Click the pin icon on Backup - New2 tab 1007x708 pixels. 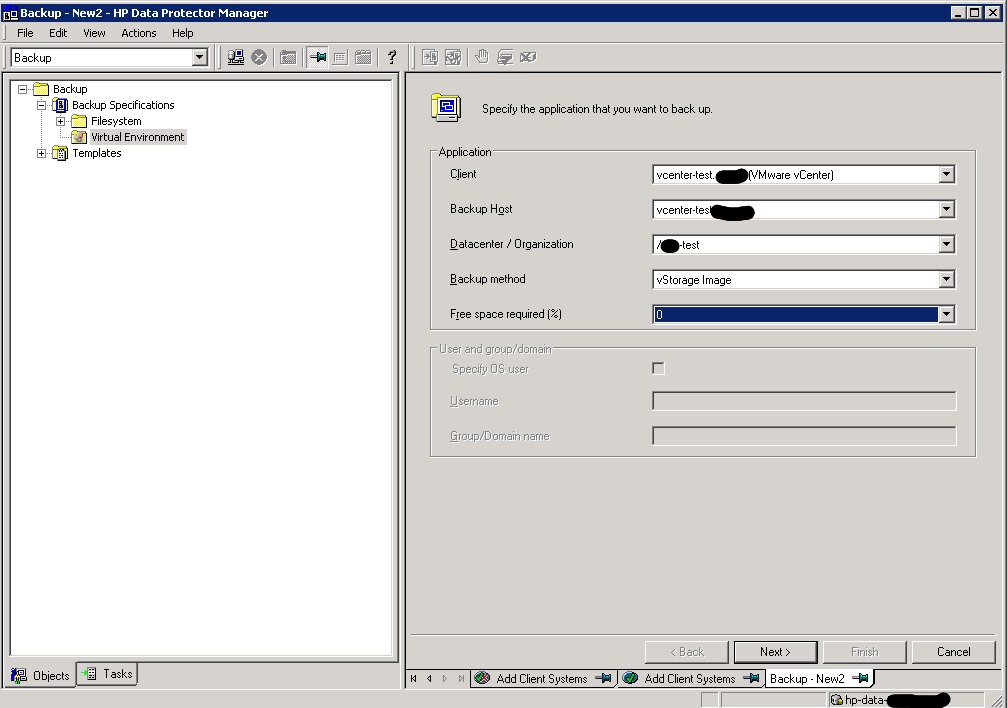[860, 678]
